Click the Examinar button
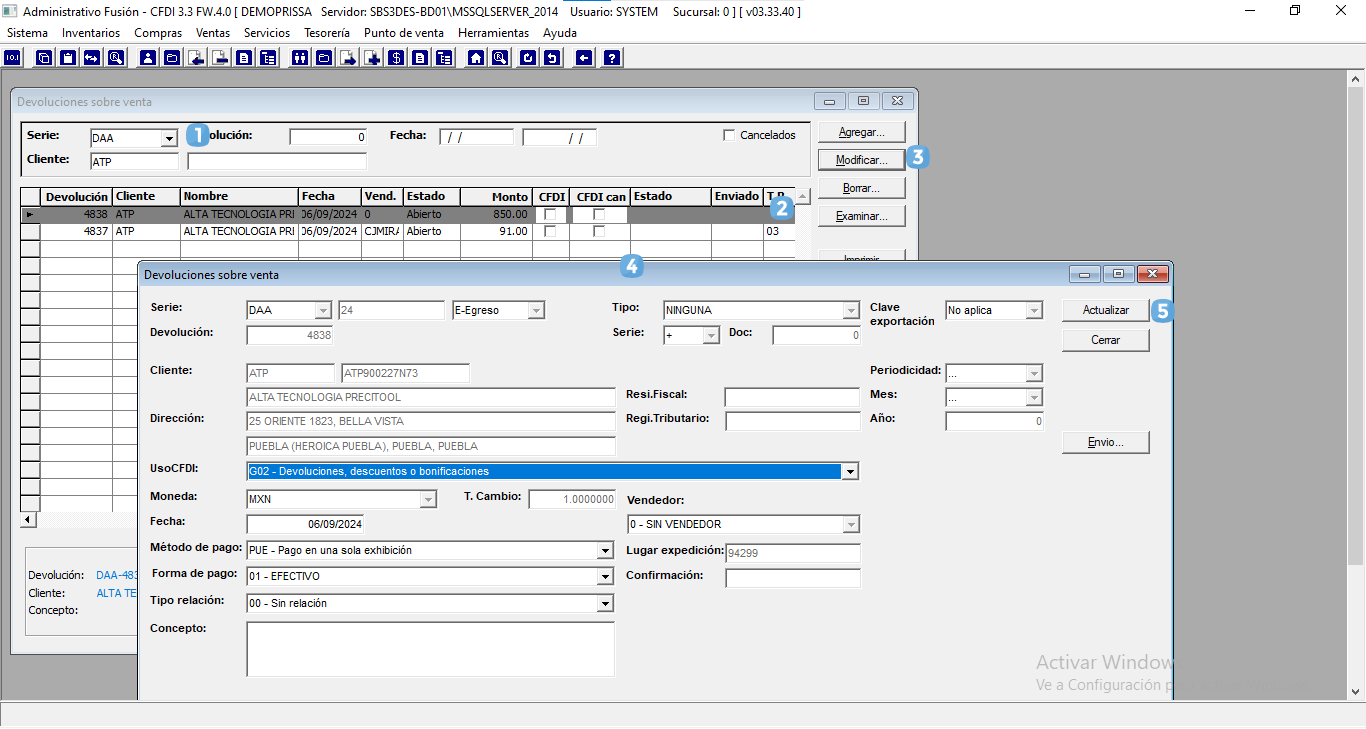 click(861, 216)
